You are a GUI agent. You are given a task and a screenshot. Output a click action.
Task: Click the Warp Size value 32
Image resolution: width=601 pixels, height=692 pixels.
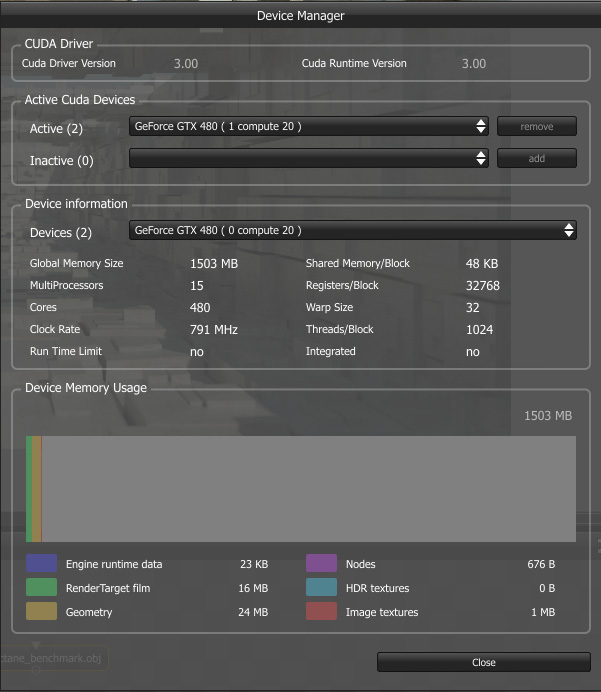click(x=473, y=308)
